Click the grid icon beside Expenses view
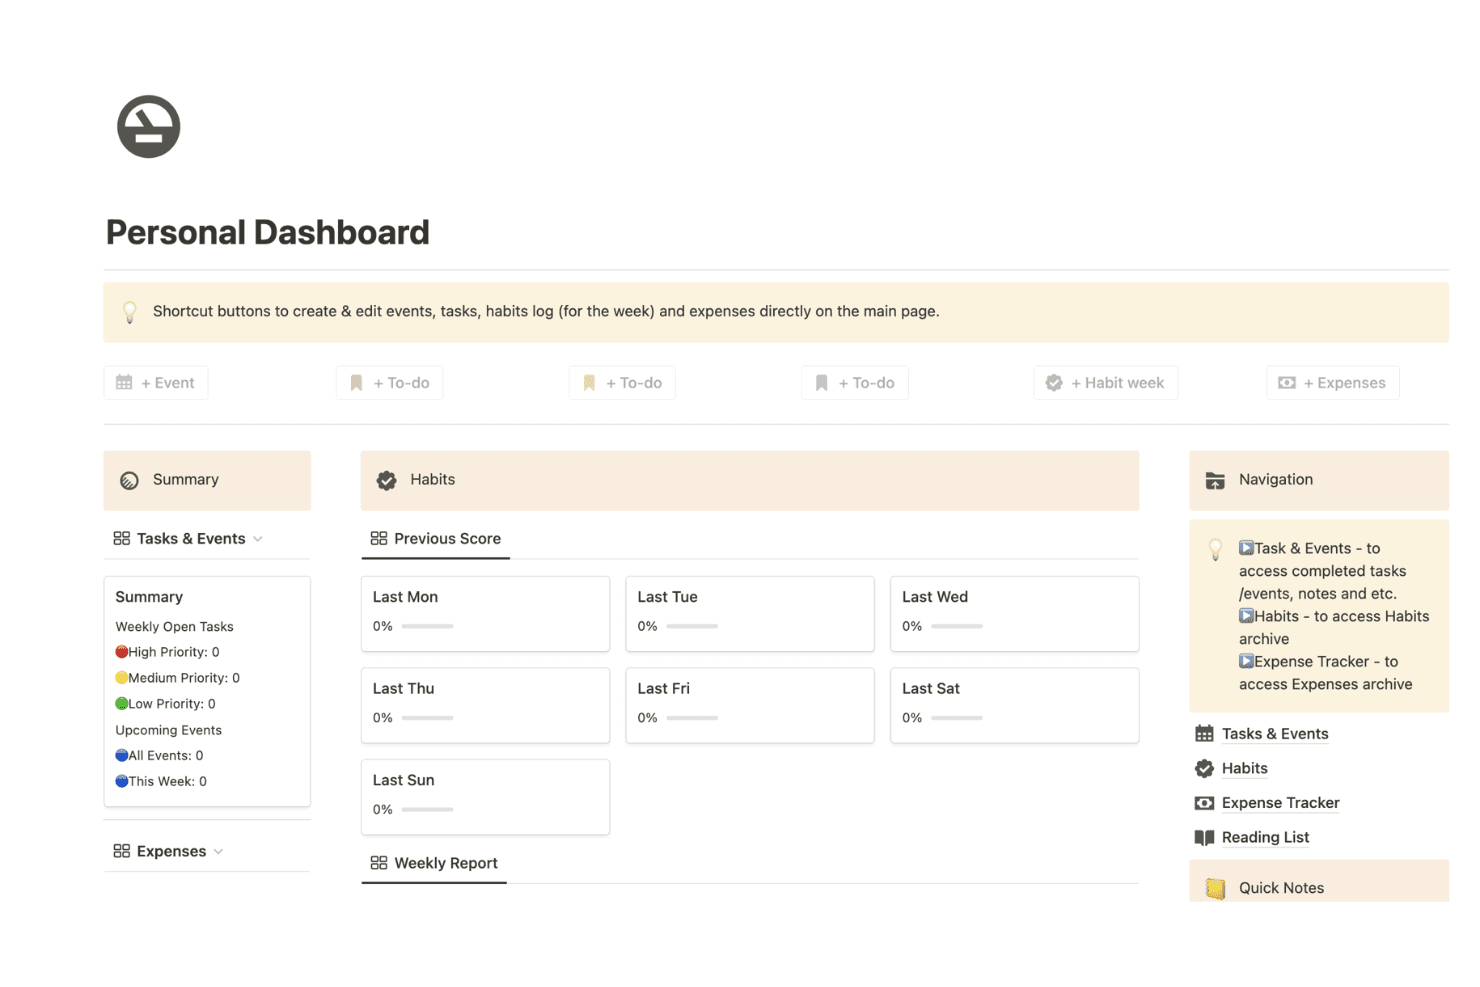This screenshot has width=1480, height=987. click(x=122, y=851)
